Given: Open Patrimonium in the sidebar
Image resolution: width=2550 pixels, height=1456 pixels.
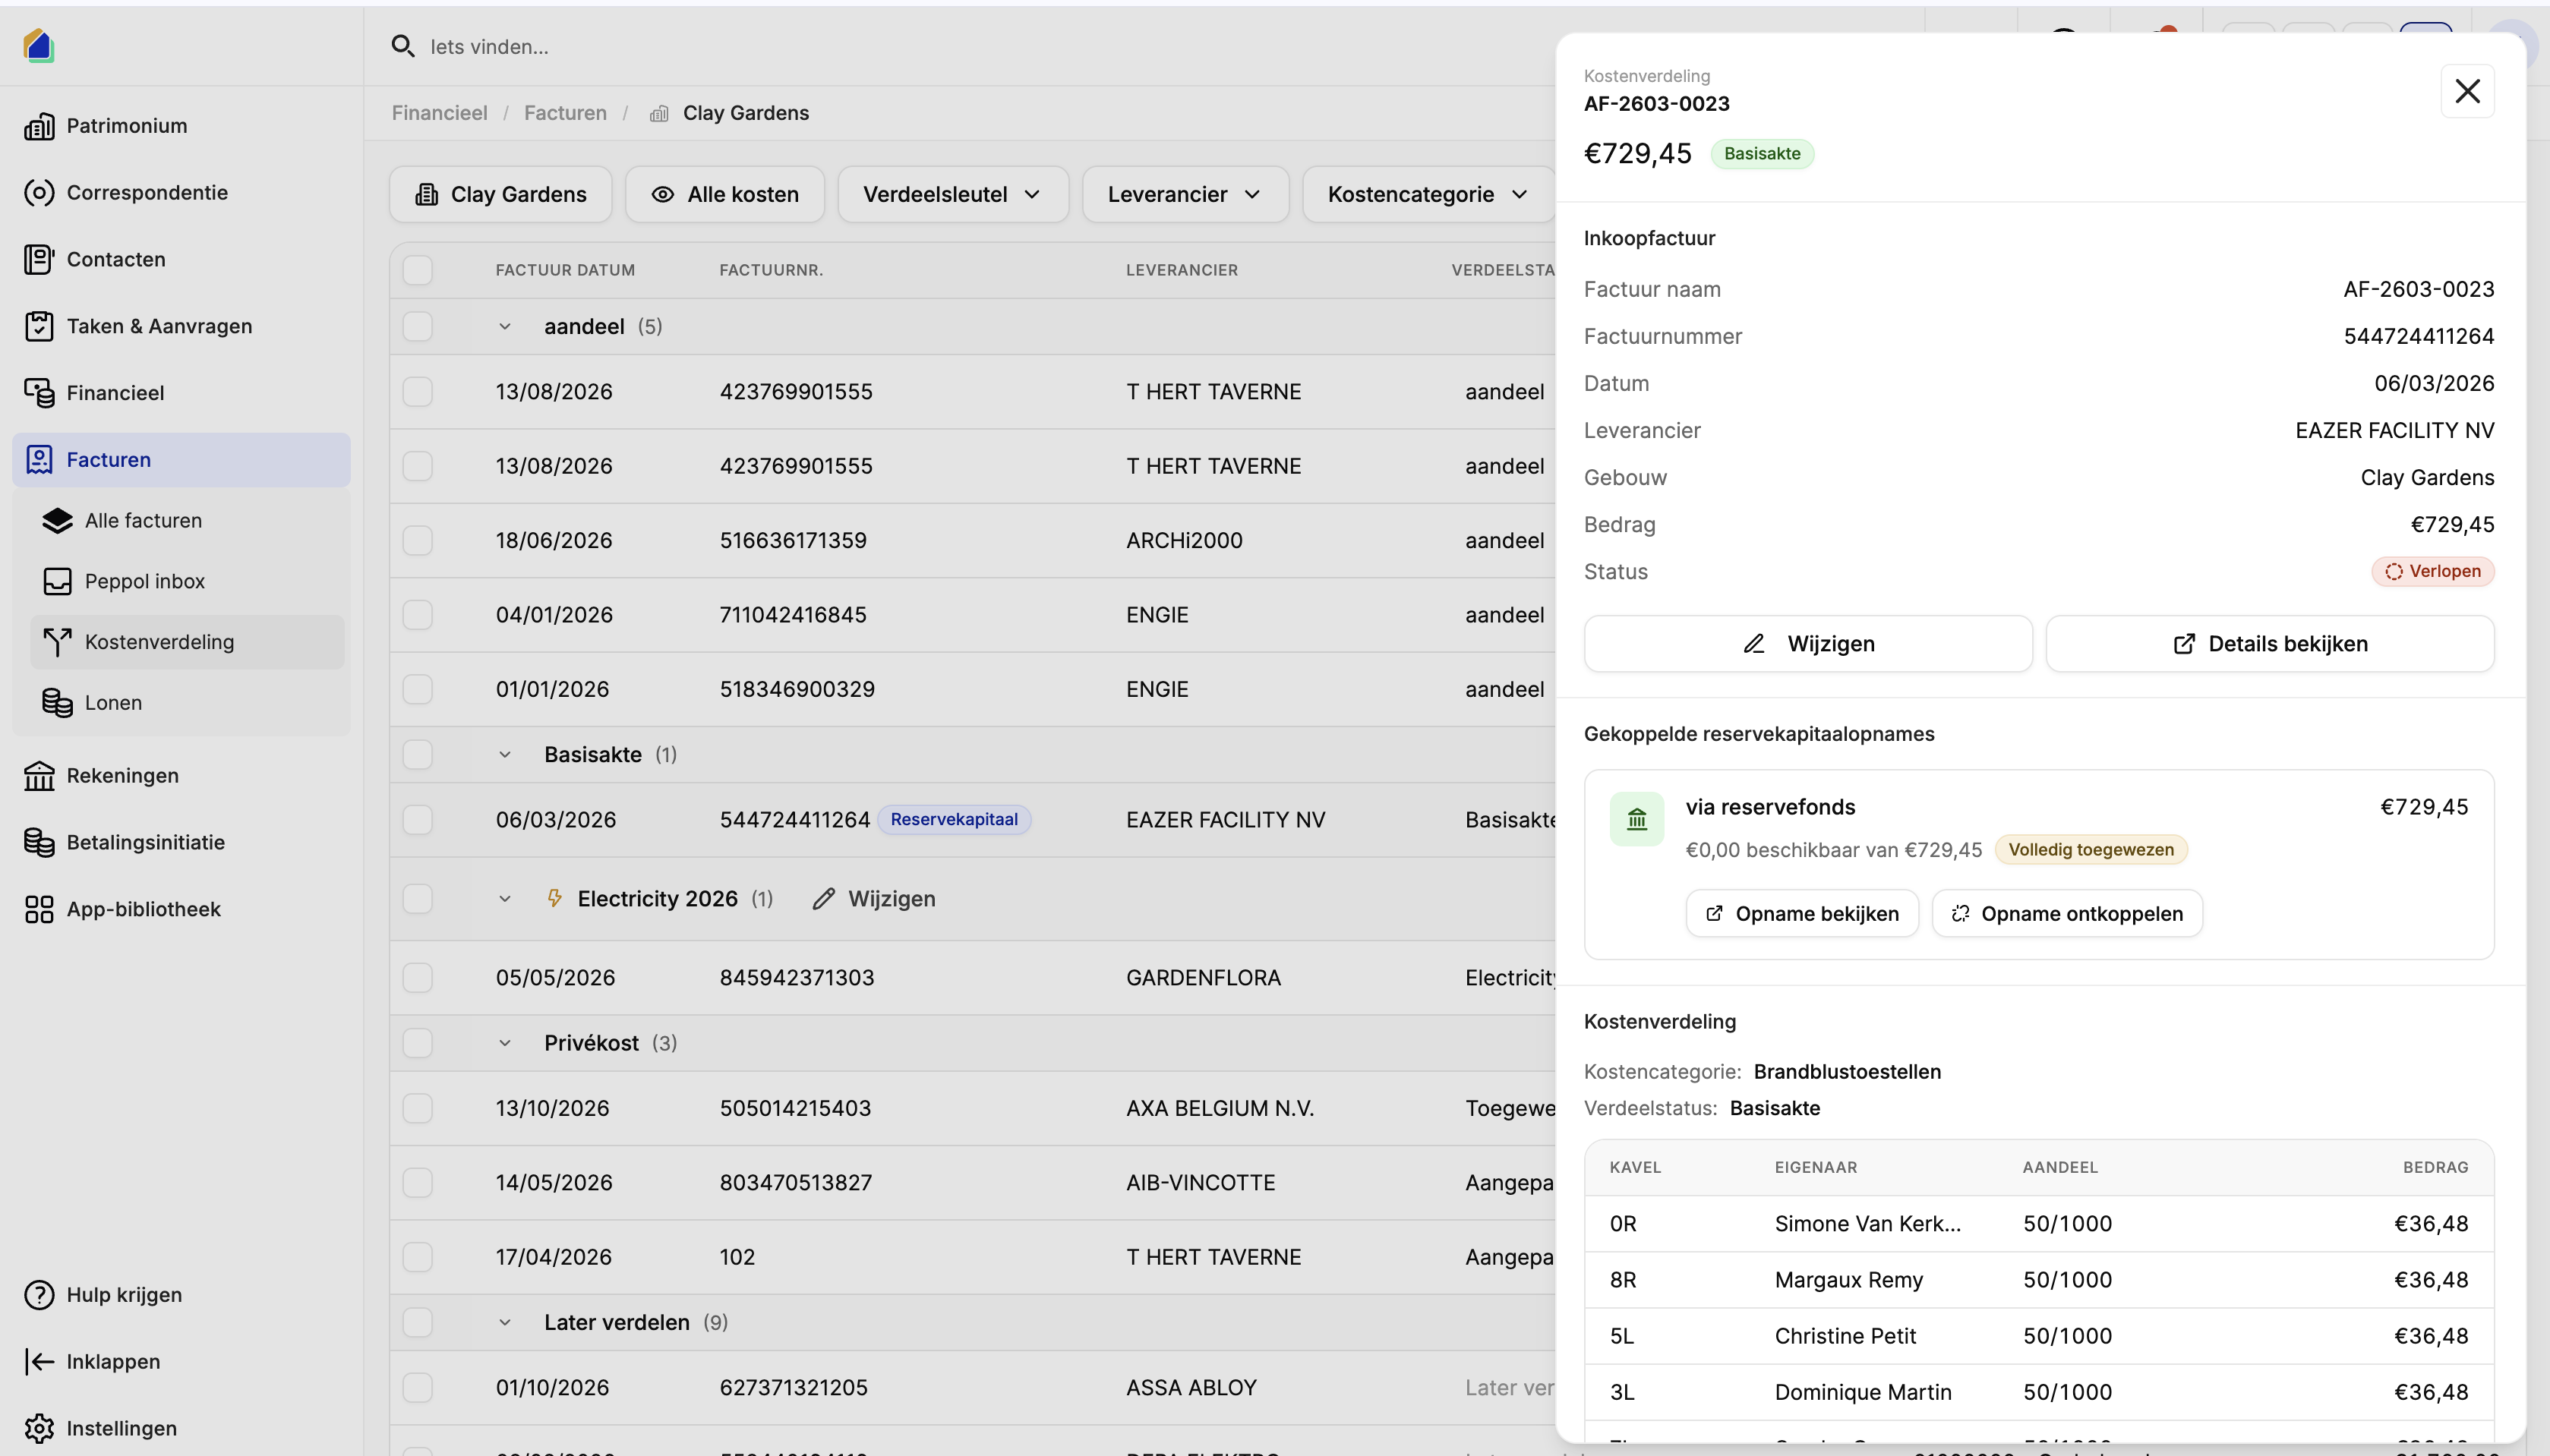Looking at the screenshot, I should click(181, 125).
